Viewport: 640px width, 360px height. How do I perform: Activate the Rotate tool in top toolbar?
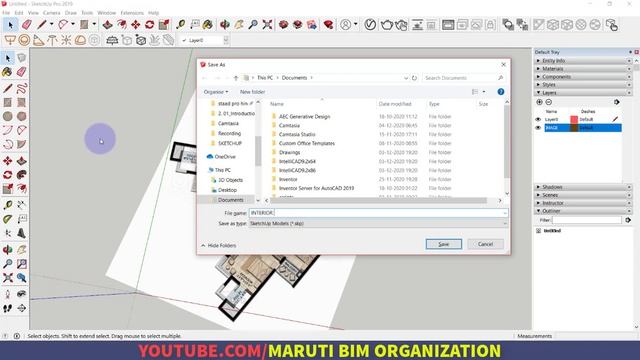click(x=149, y=25)
